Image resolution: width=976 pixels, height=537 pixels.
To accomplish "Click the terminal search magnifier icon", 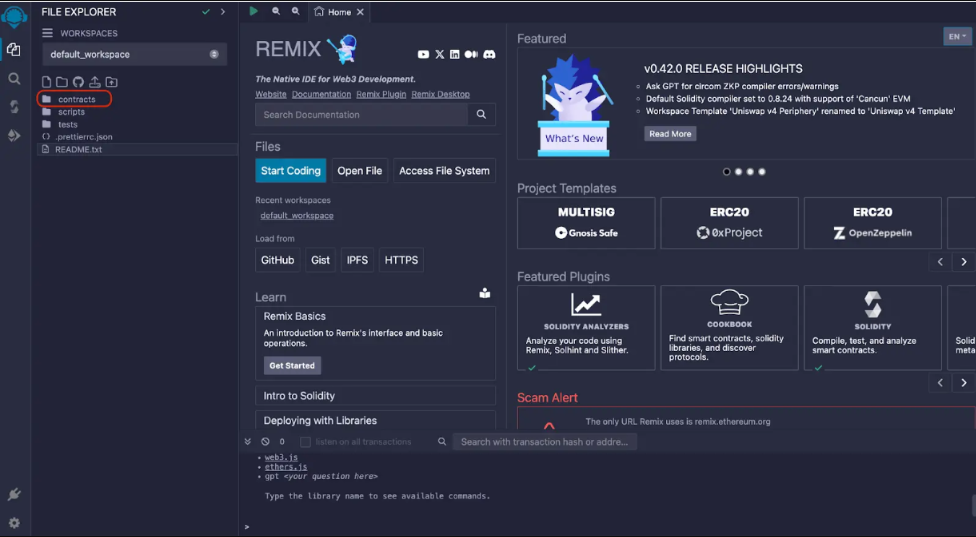I will coord(442,441).
